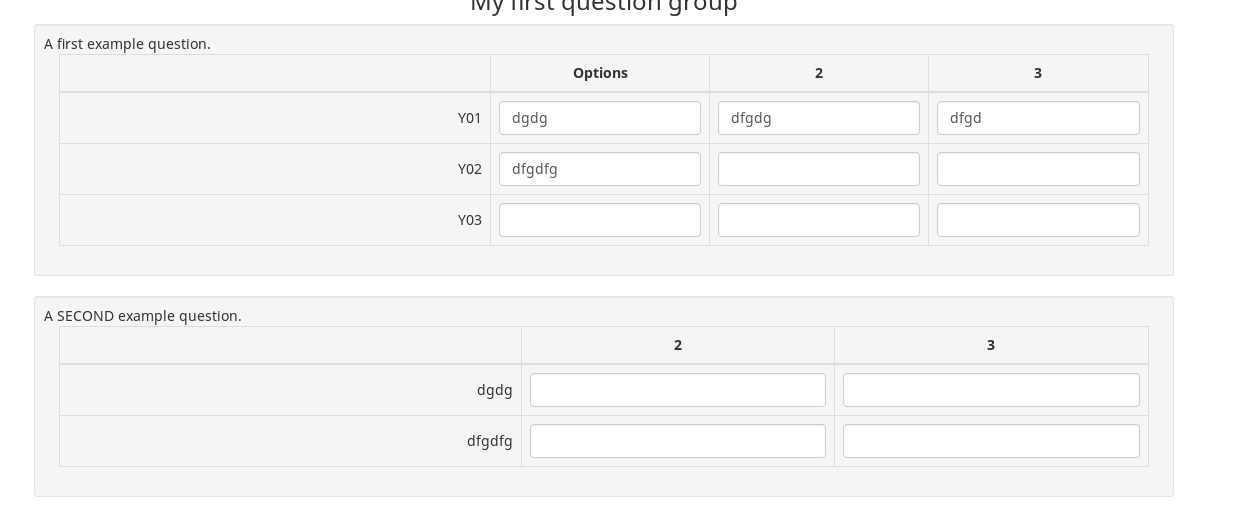Click Y01 column 2 field containing dfgdg
Screen dimensions: 1242x507
tap(818, 118)
